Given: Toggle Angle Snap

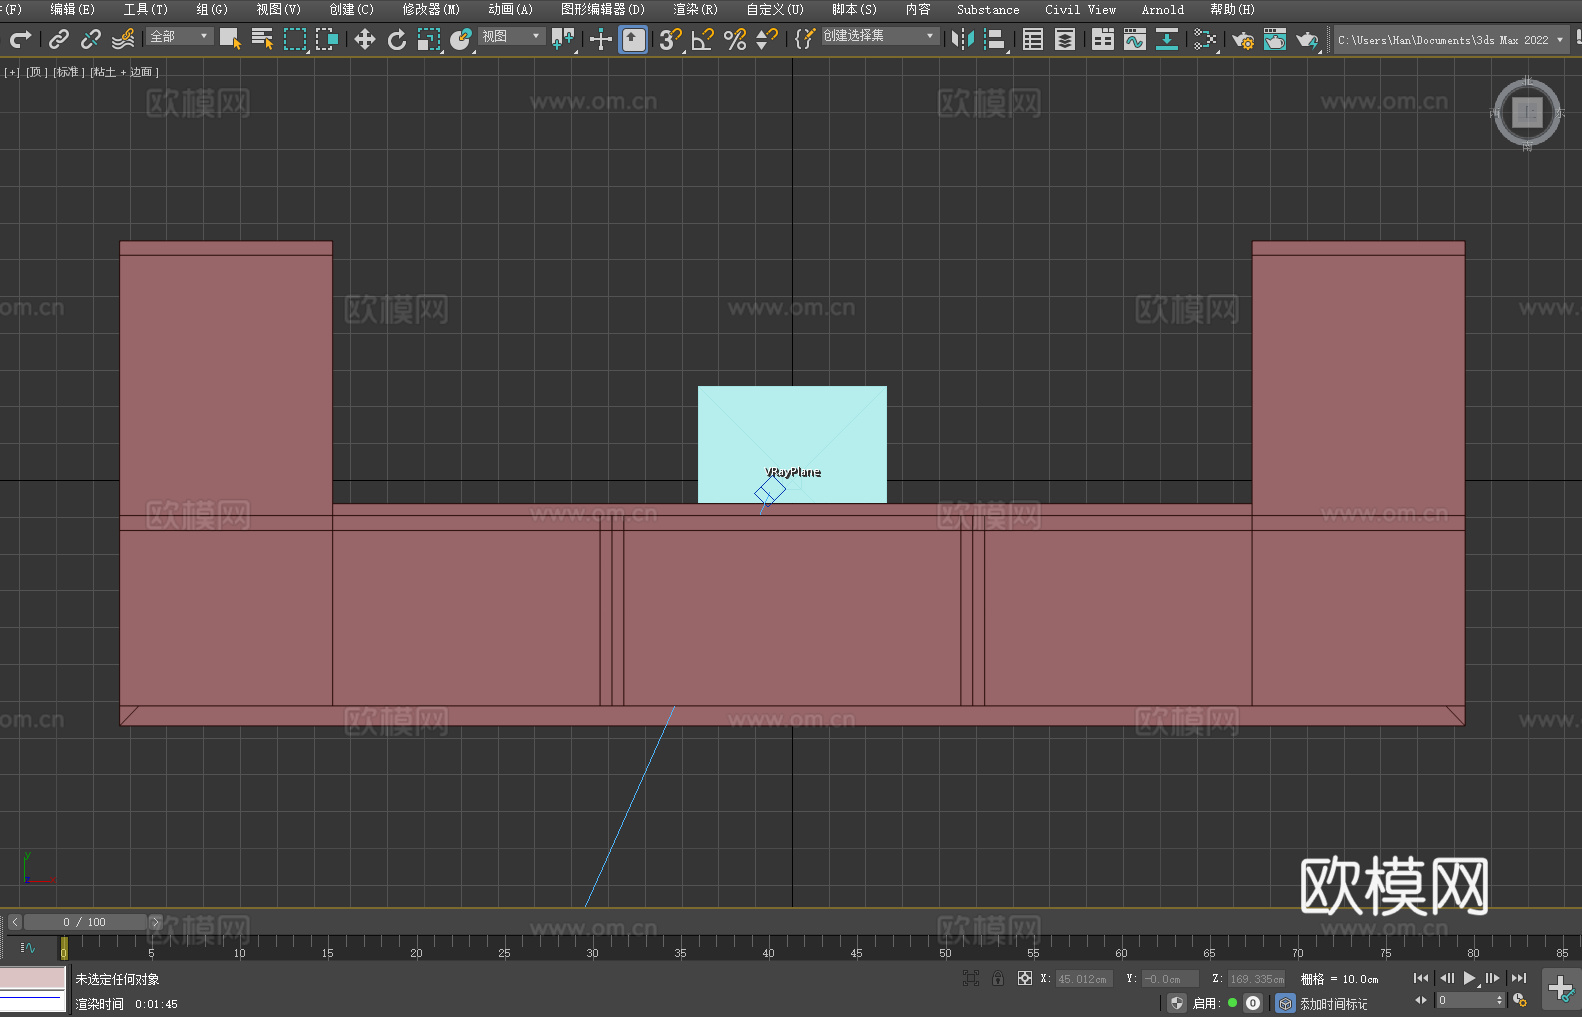Looking at the screenshot, I should (703, 39).
